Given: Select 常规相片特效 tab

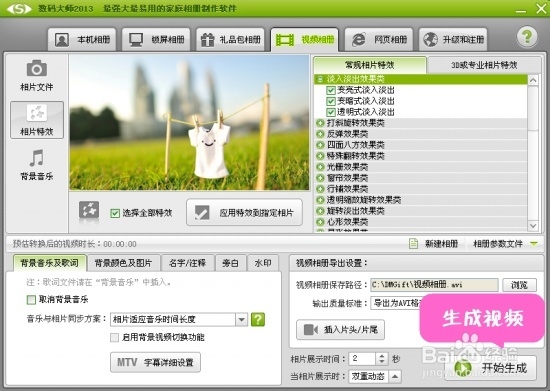Looking at the screenshot, I should [x=370, y=65].
